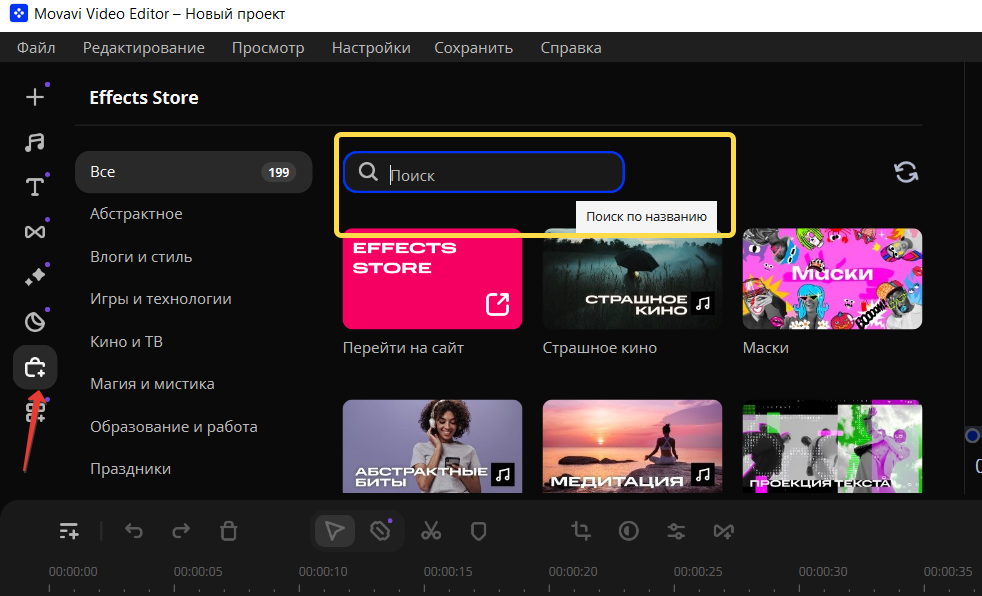This screenshot has width=982, height=596.
Task: Open the Titles text tool
Action: [35, 187]
